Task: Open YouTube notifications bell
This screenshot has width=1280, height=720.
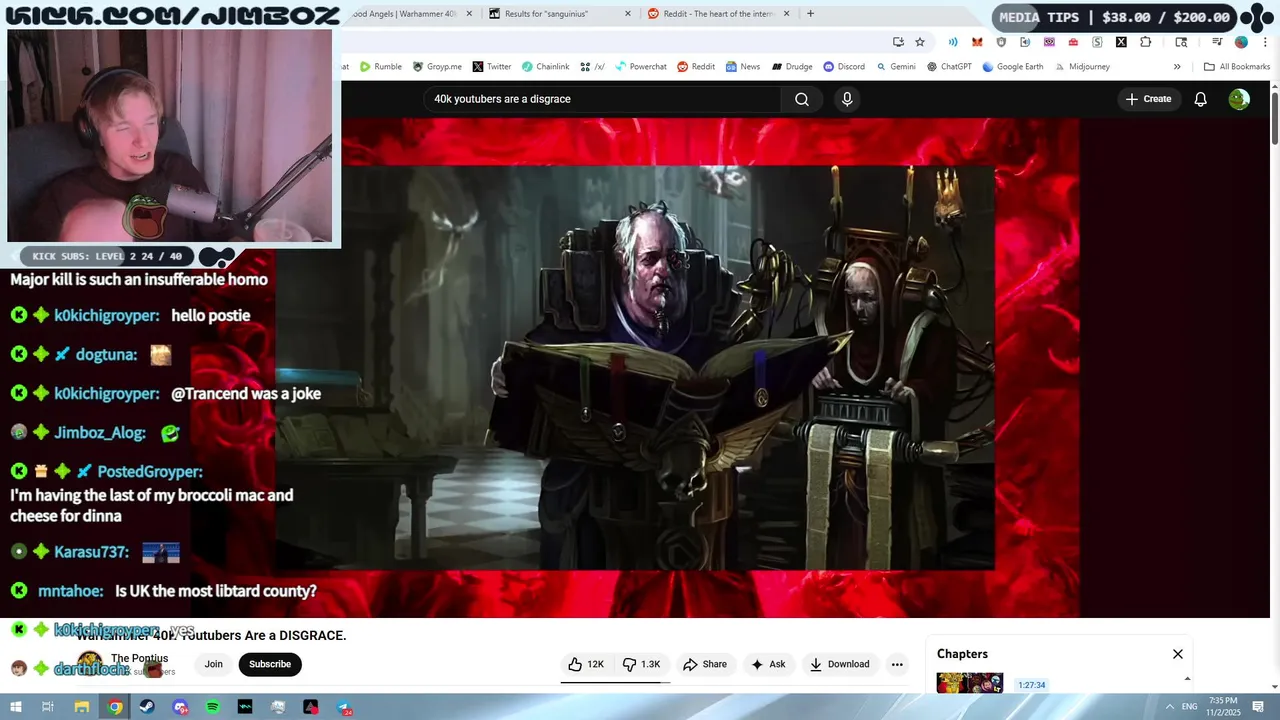Action: click(1201, 99)
